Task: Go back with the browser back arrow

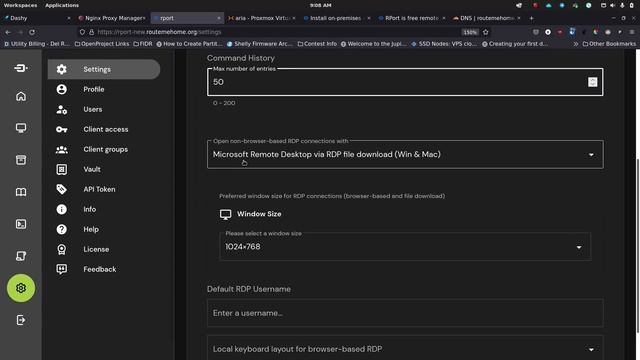Action: pos(8,32)
